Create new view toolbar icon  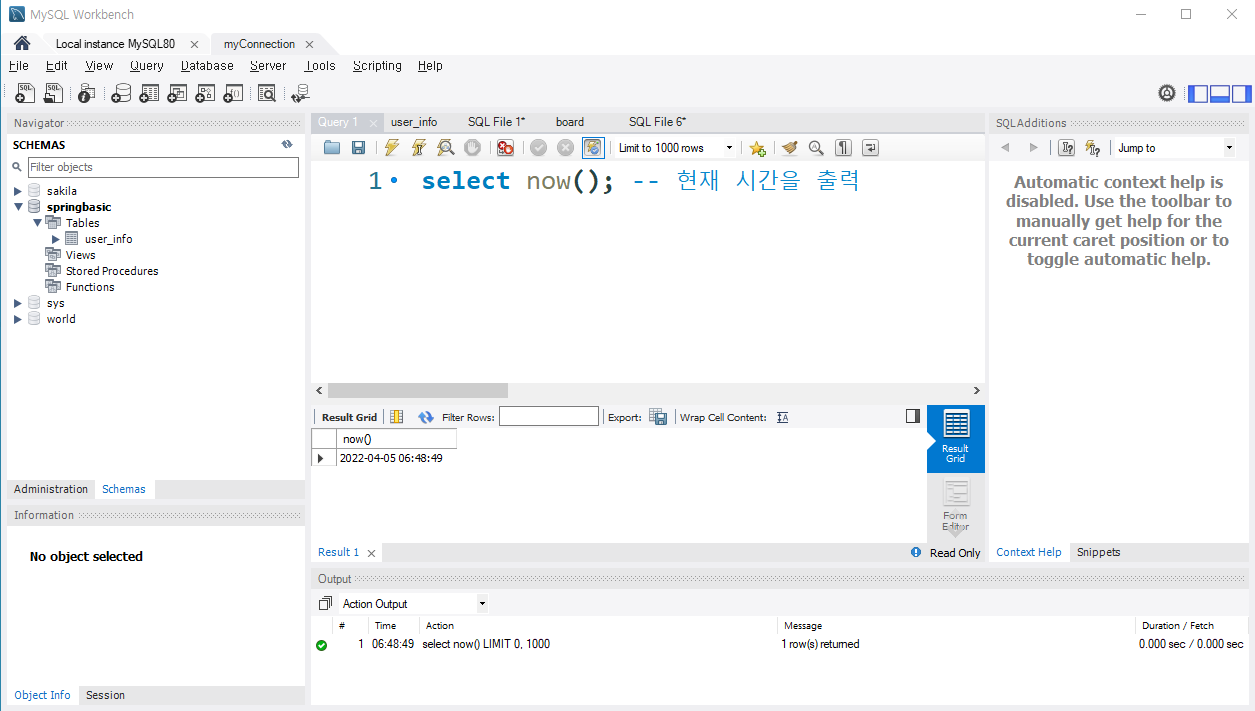(x=177, y=93)
